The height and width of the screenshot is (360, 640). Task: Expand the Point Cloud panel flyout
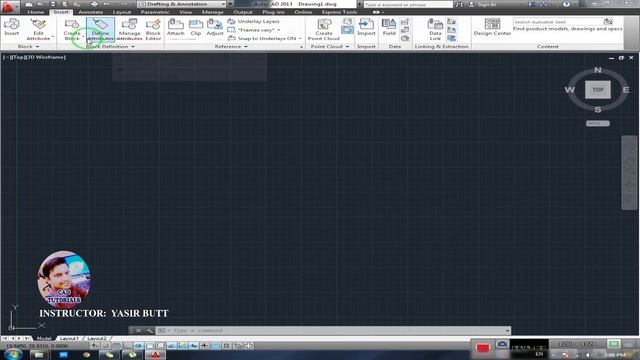[x=347, y=47]
